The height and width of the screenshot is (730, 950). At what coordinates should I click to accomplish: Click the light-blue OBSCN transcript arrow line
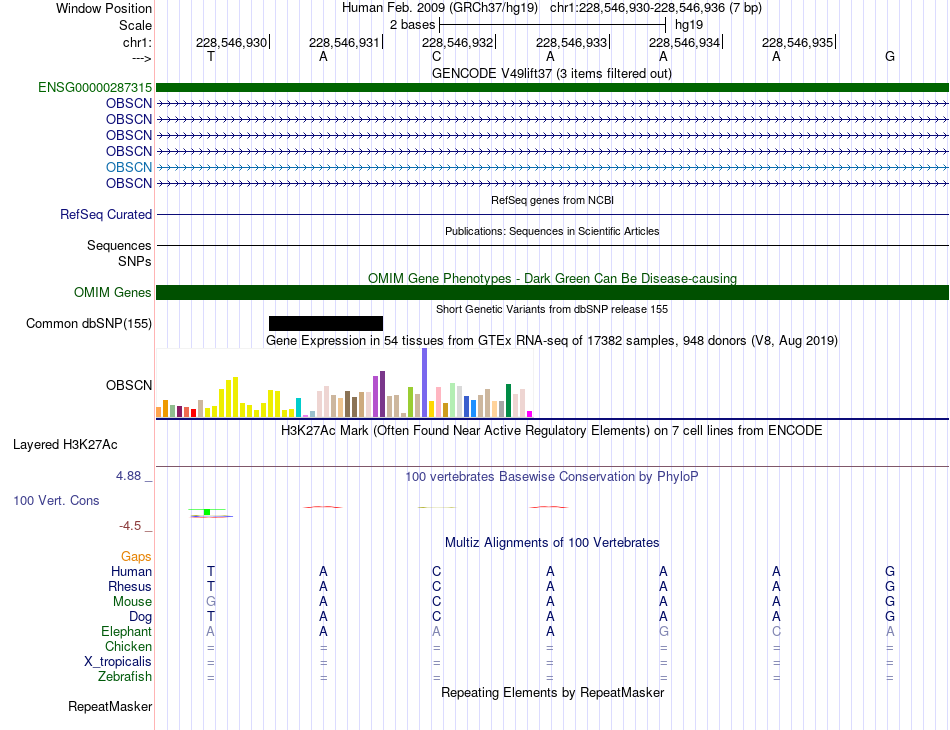552,167
